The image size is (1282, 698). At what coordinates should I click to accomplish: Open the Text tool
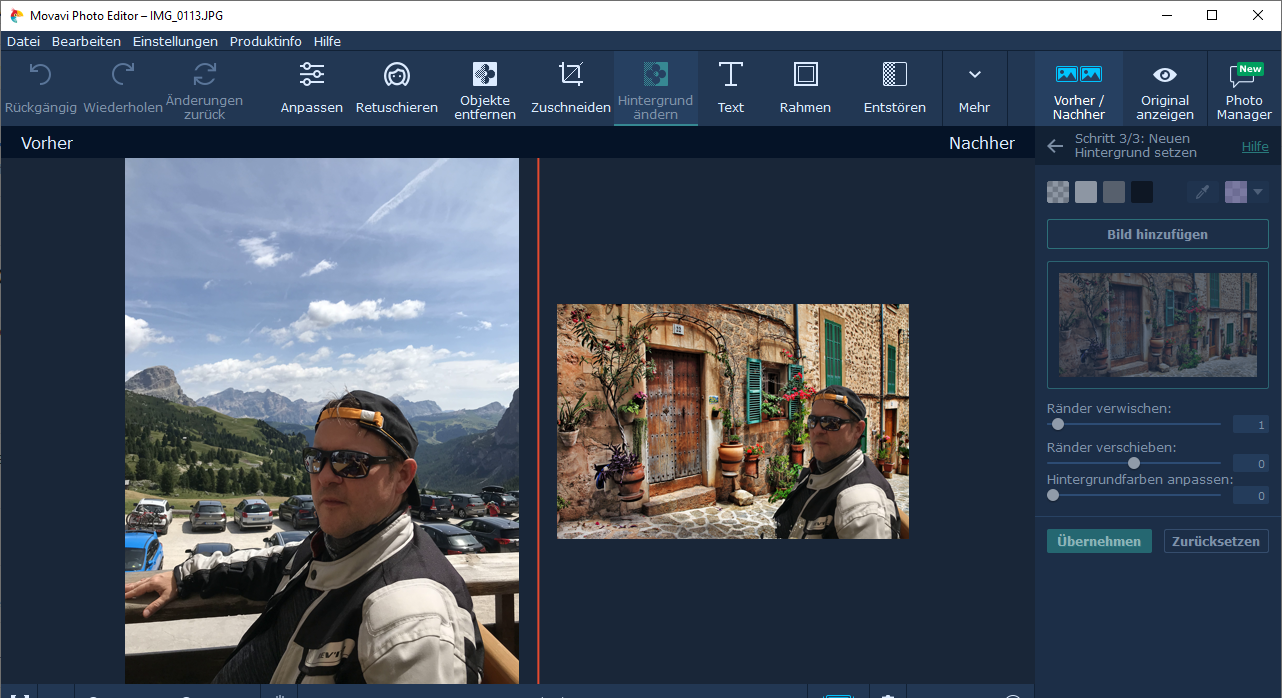coord(730,88)
